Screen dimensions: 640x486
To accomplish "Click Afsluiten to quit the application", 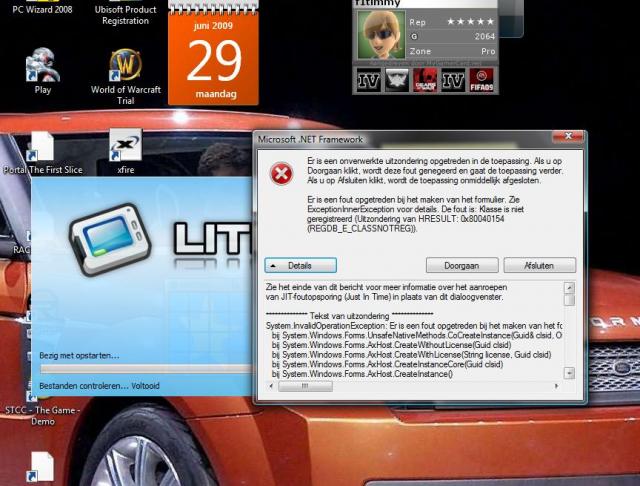I will click(x=539, y=265).
